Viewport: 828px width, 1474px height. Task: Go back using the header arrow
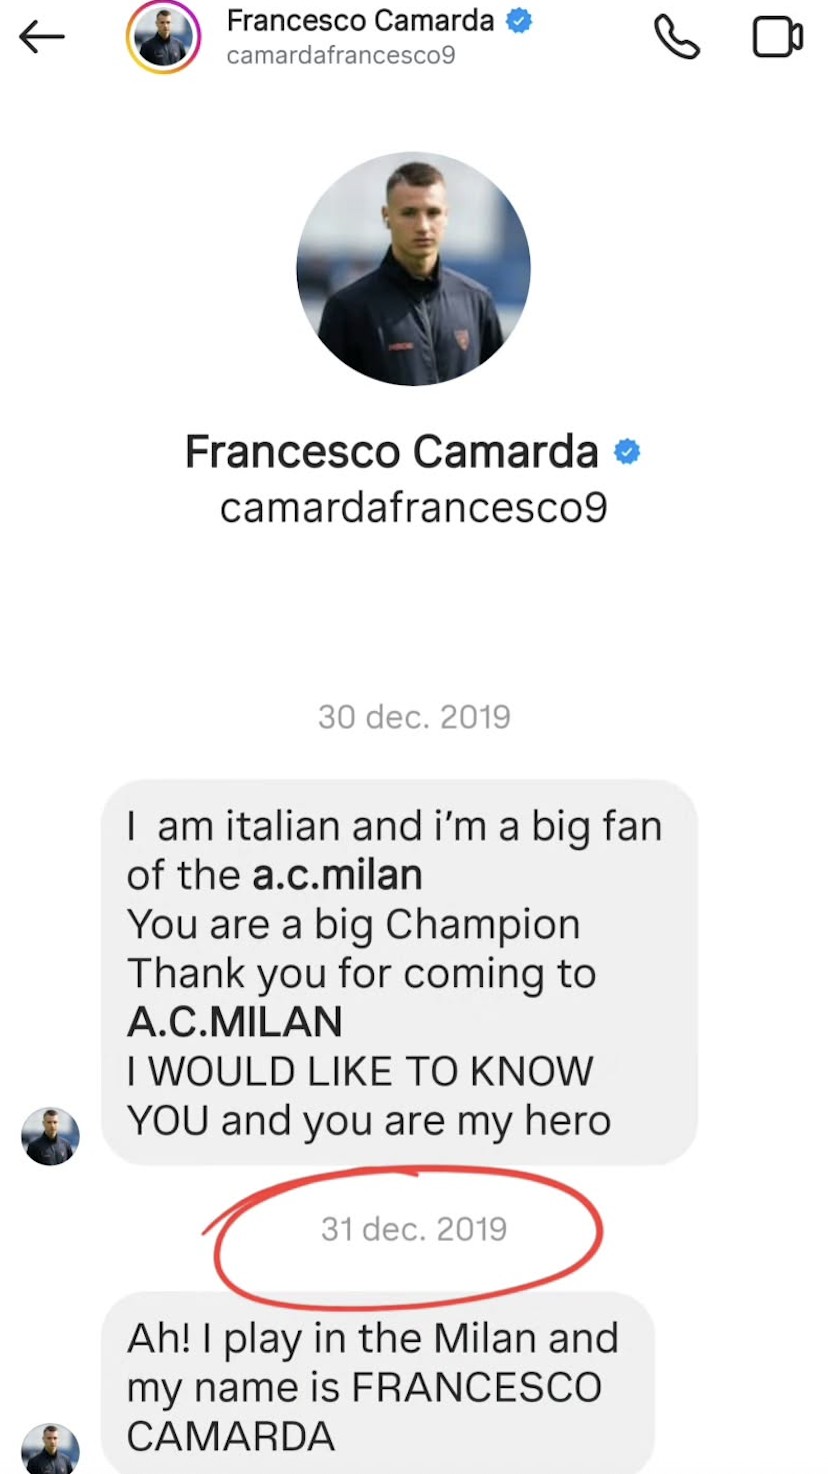point(41,38)
